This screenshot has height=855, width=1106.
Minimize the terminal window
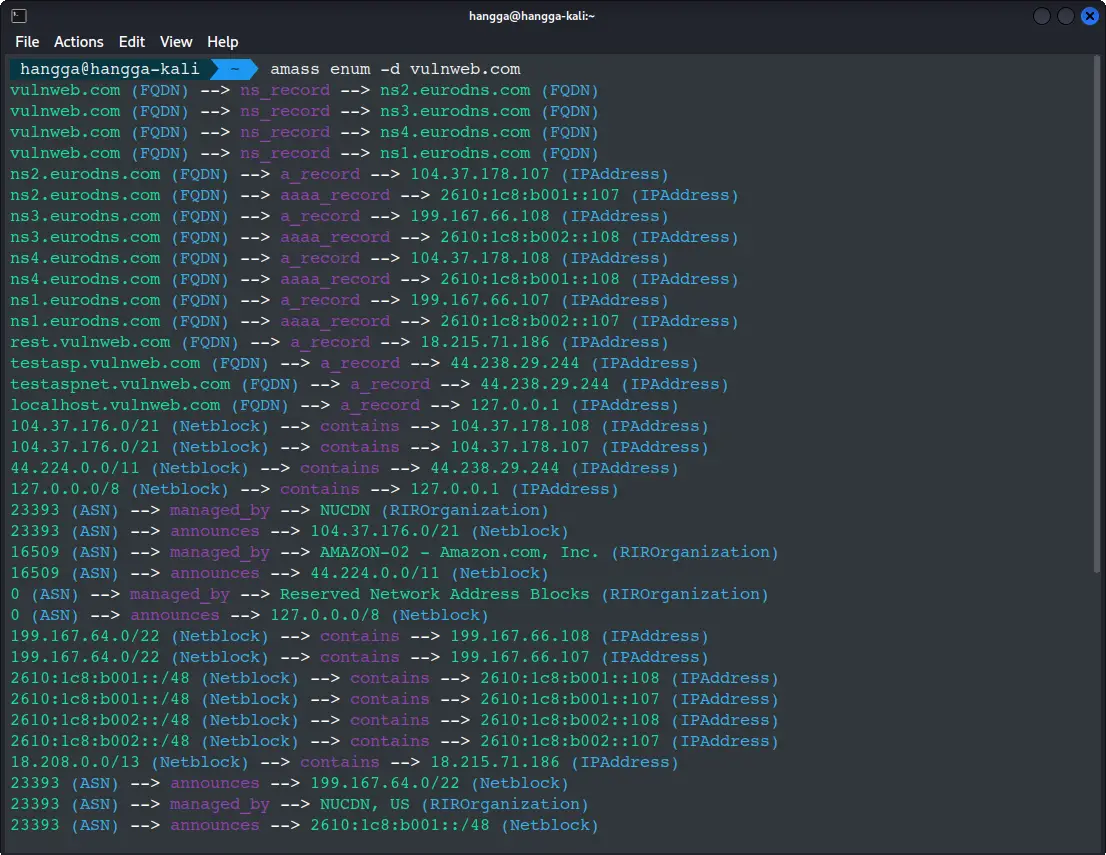point(1042,16)
